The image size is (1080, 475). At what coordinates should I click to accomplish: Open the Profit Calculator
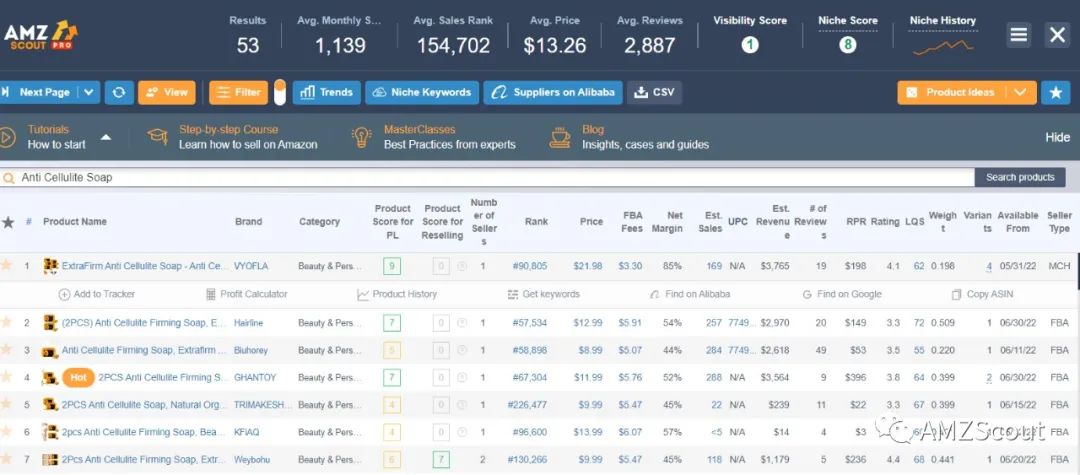[x=247, y=294]
